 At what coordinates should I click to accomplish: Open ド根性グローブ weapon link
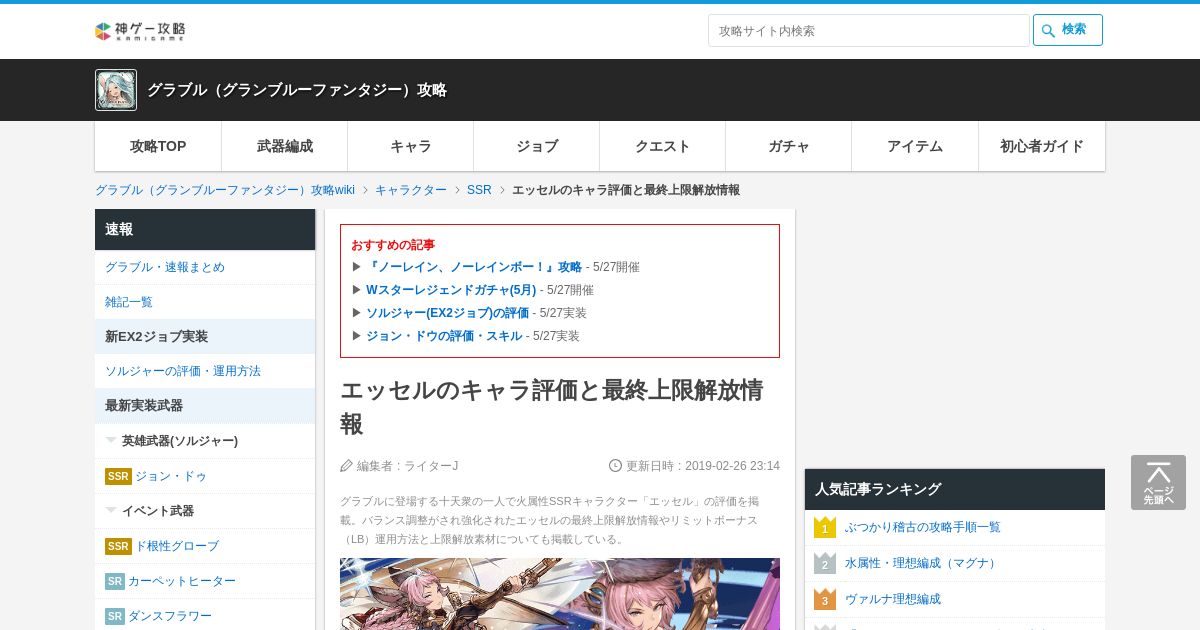177,546
